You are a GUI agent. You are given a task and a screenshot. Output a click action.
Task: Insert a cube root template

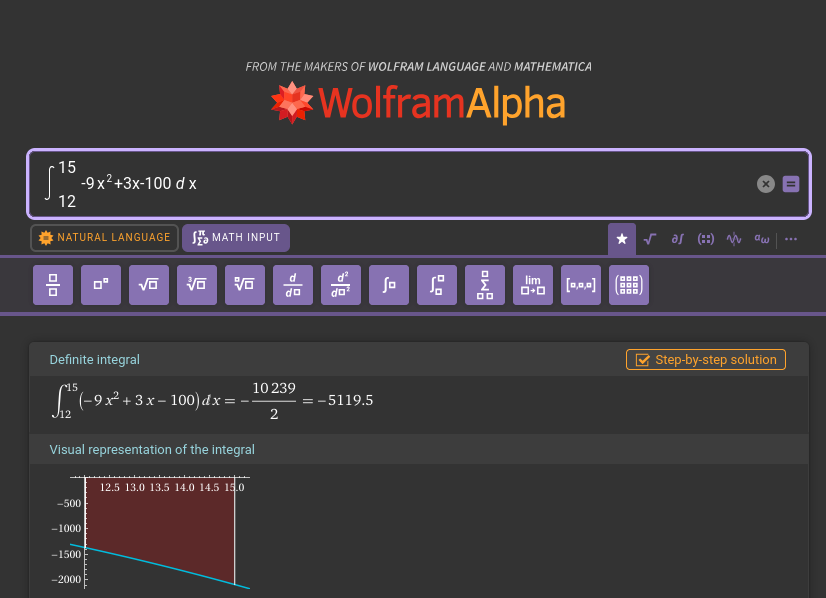197,285
